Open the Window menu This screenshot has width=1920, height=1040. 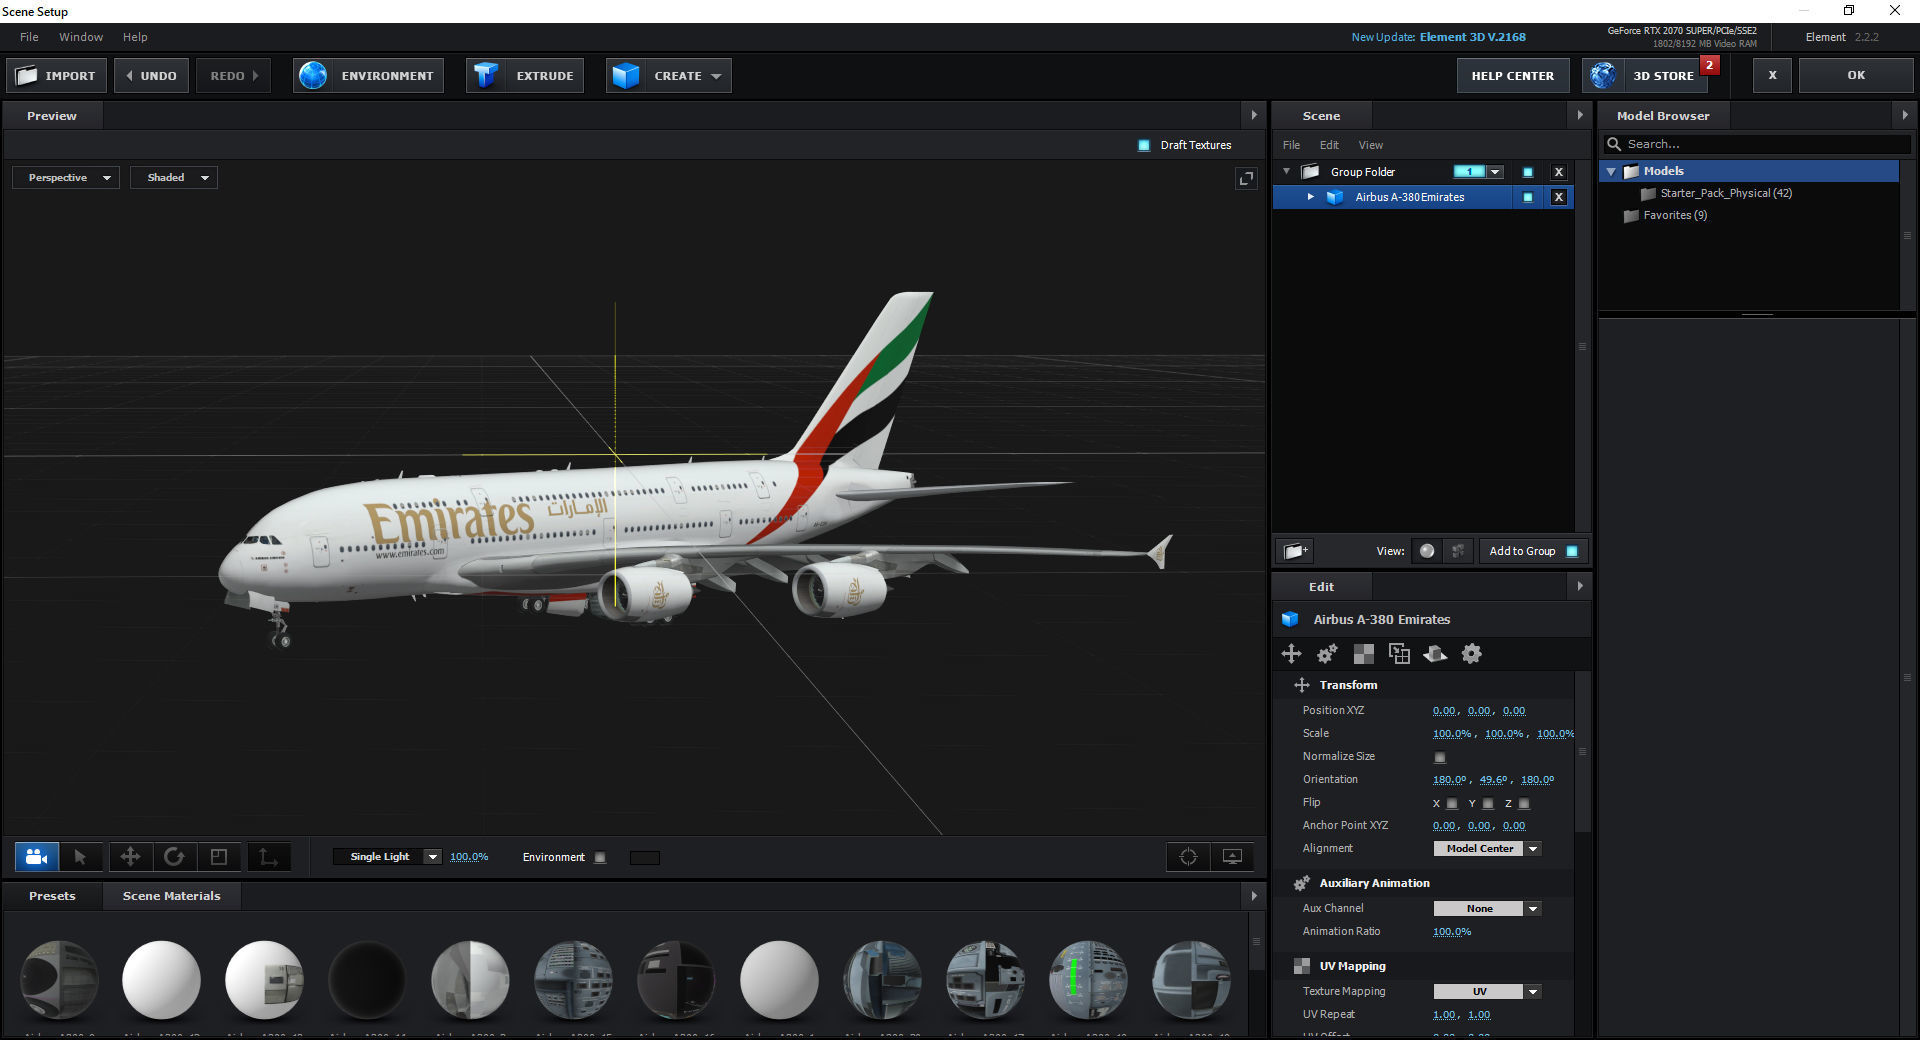[81, 37]
